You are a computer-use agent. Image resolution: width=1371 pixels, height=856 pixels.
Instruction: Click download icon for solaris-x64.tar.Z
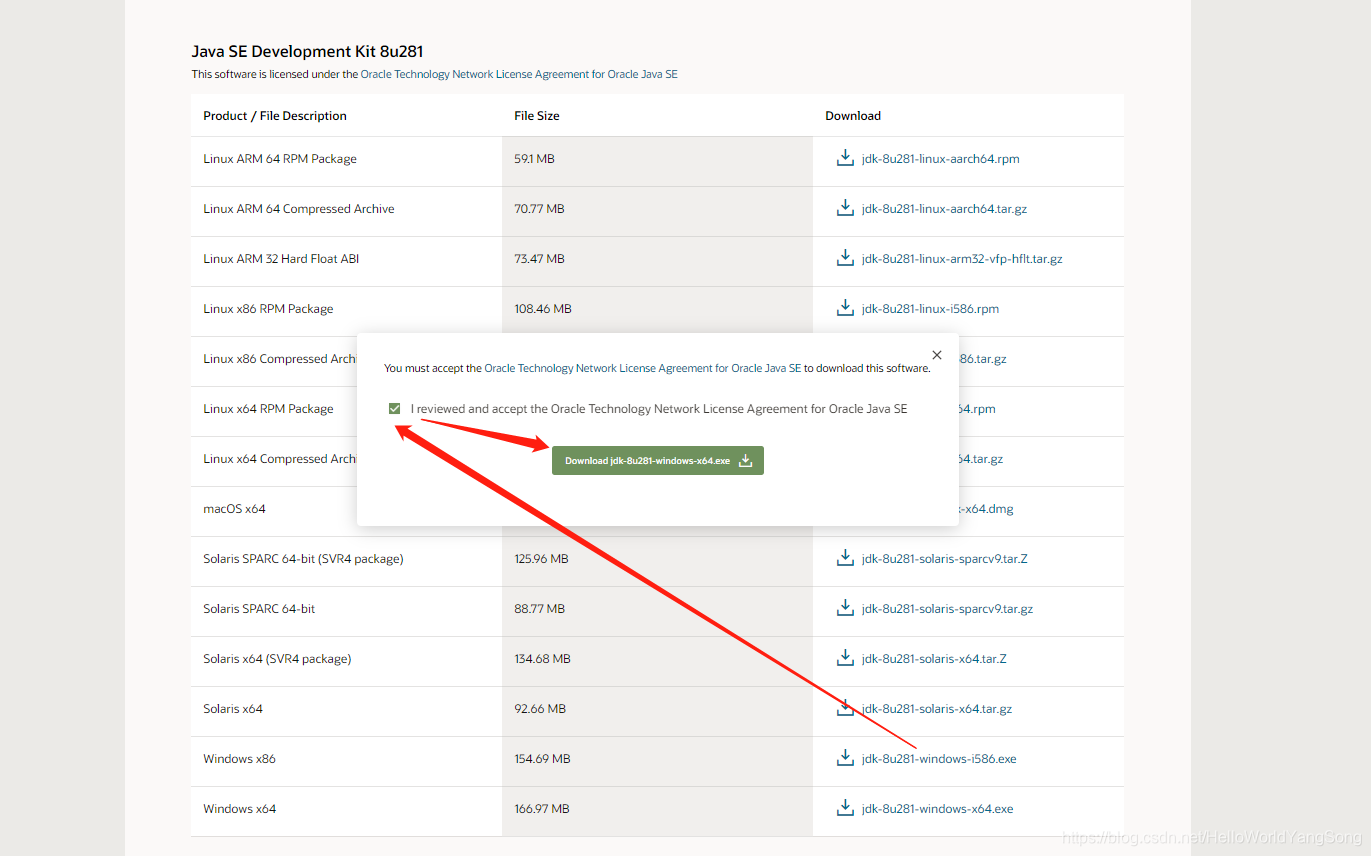tap(845, 658)
